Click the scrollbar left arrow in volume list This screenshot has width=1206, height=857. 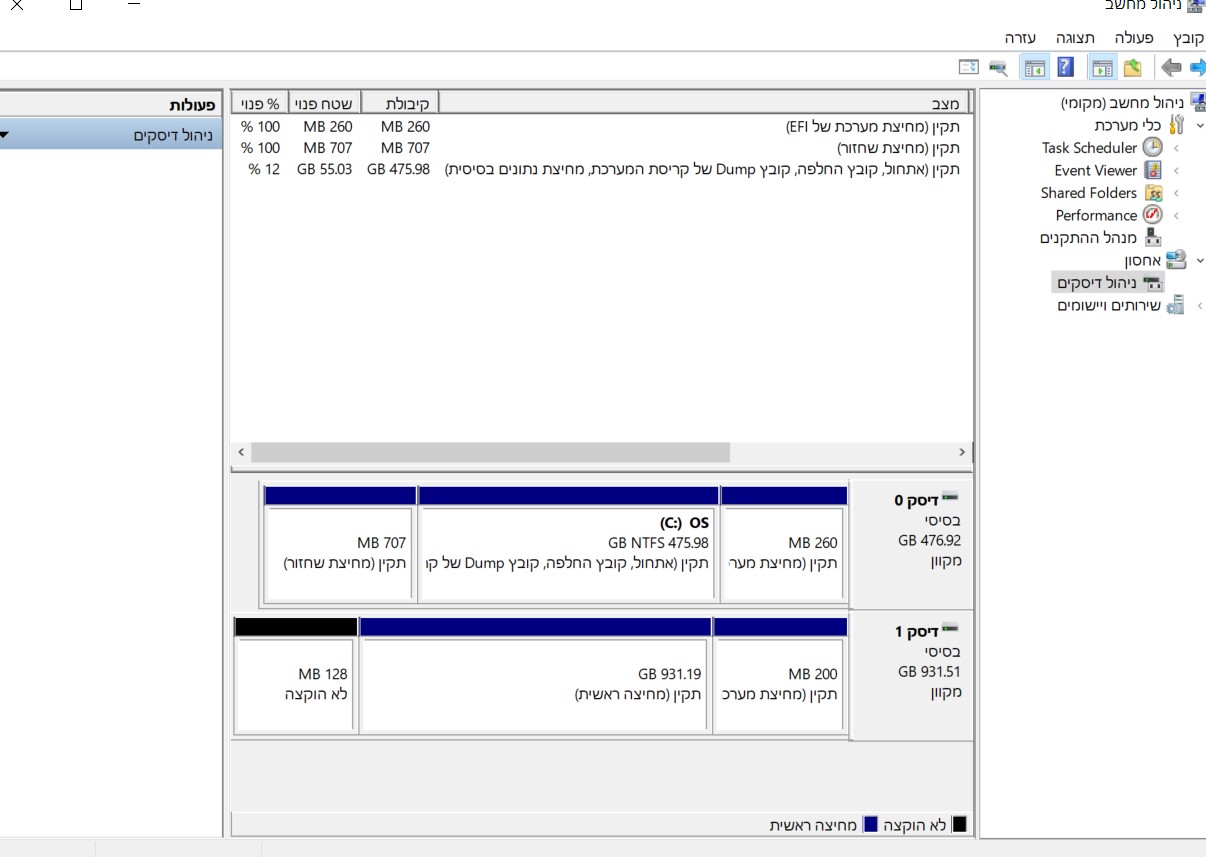coord(241,453)
